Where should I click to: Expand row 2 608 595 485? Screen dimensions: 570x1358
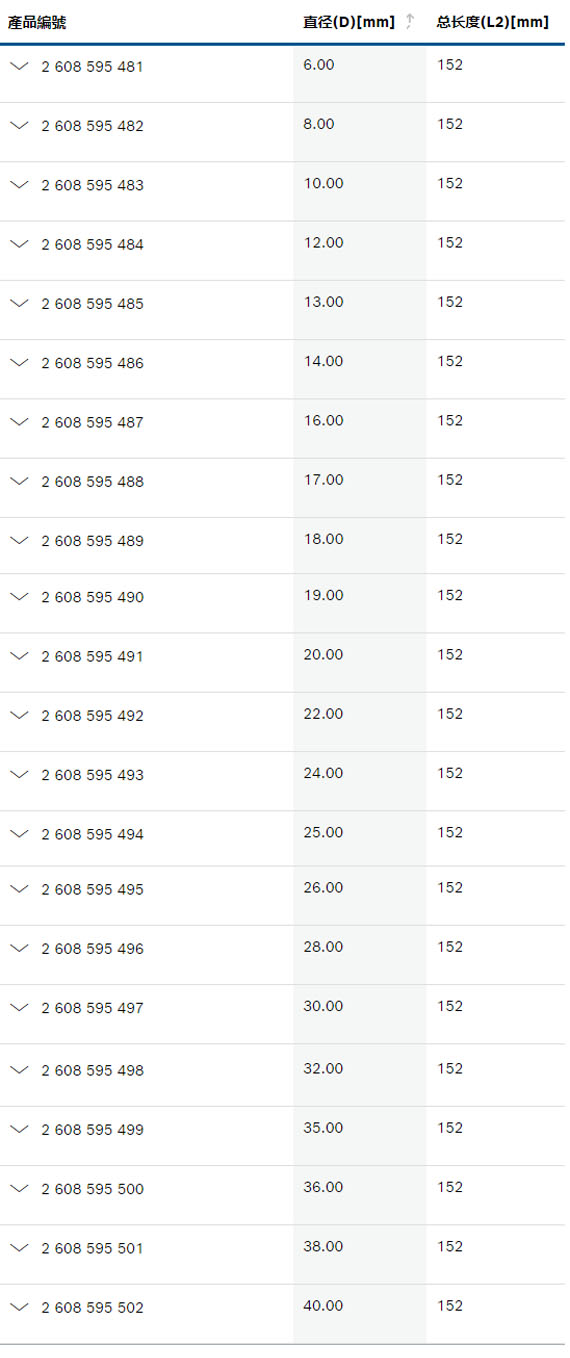[19, 302]
